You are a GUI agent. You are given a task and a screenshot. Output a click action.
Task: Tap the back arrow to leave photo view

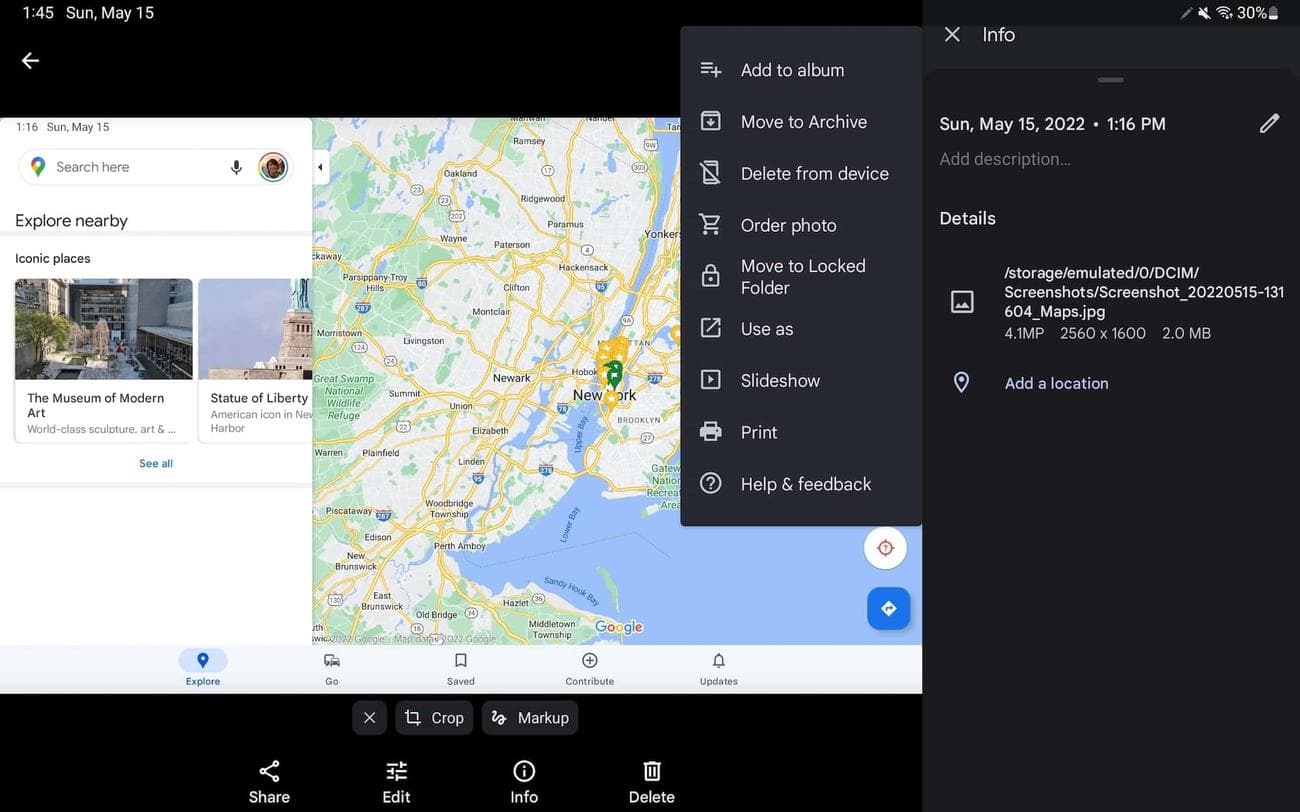(x=29, y=60)
